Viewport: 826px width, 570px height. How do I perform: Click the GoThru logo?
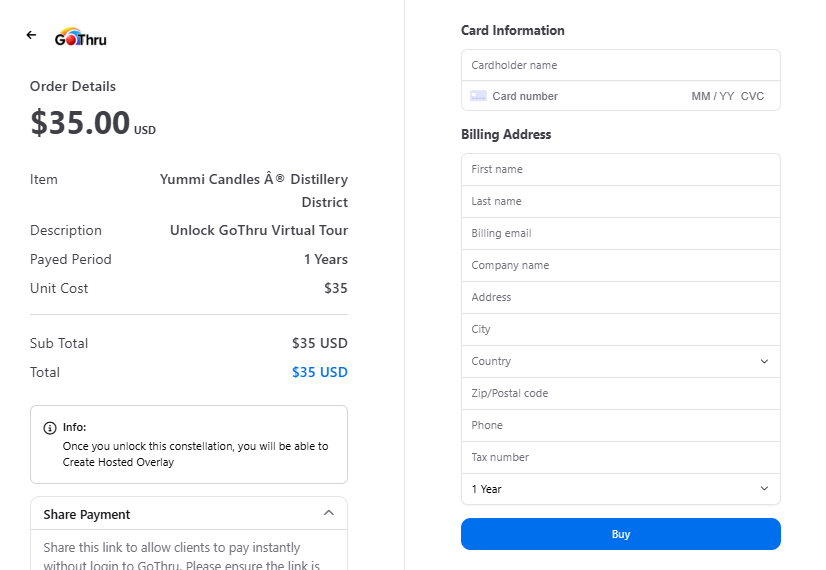click(81, 38)
